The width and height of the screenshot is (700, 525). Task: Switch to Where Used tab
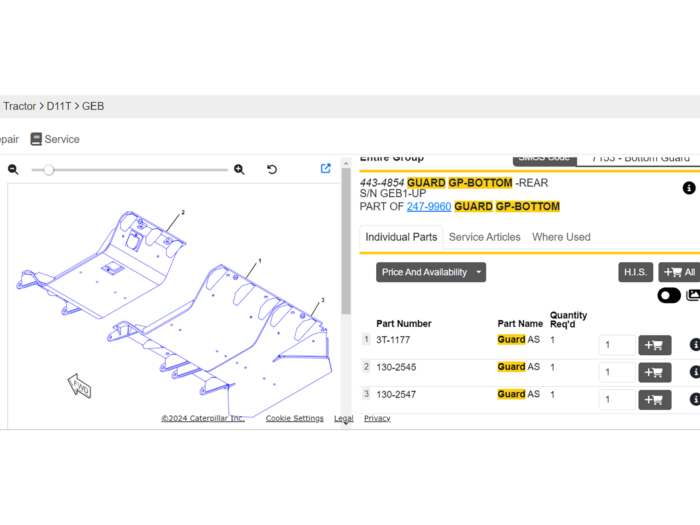(x=561, y=237)
